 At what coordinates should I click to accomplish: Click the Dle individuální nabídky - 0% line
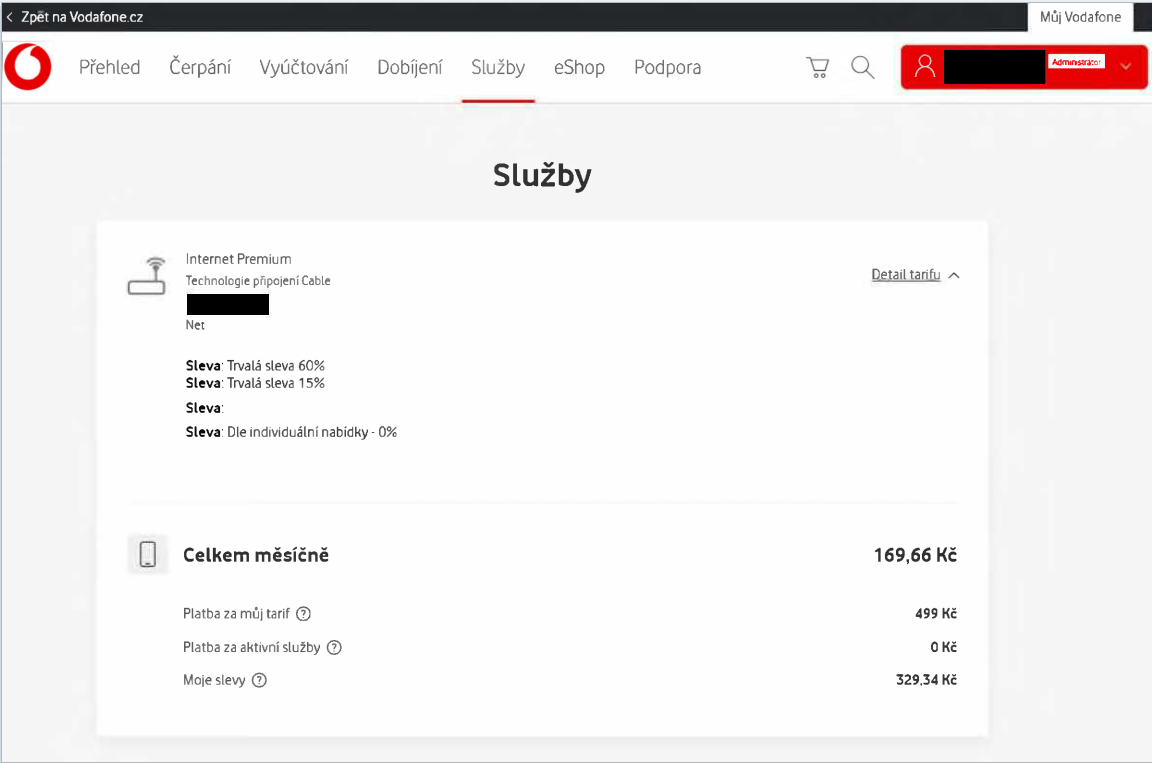291,432
